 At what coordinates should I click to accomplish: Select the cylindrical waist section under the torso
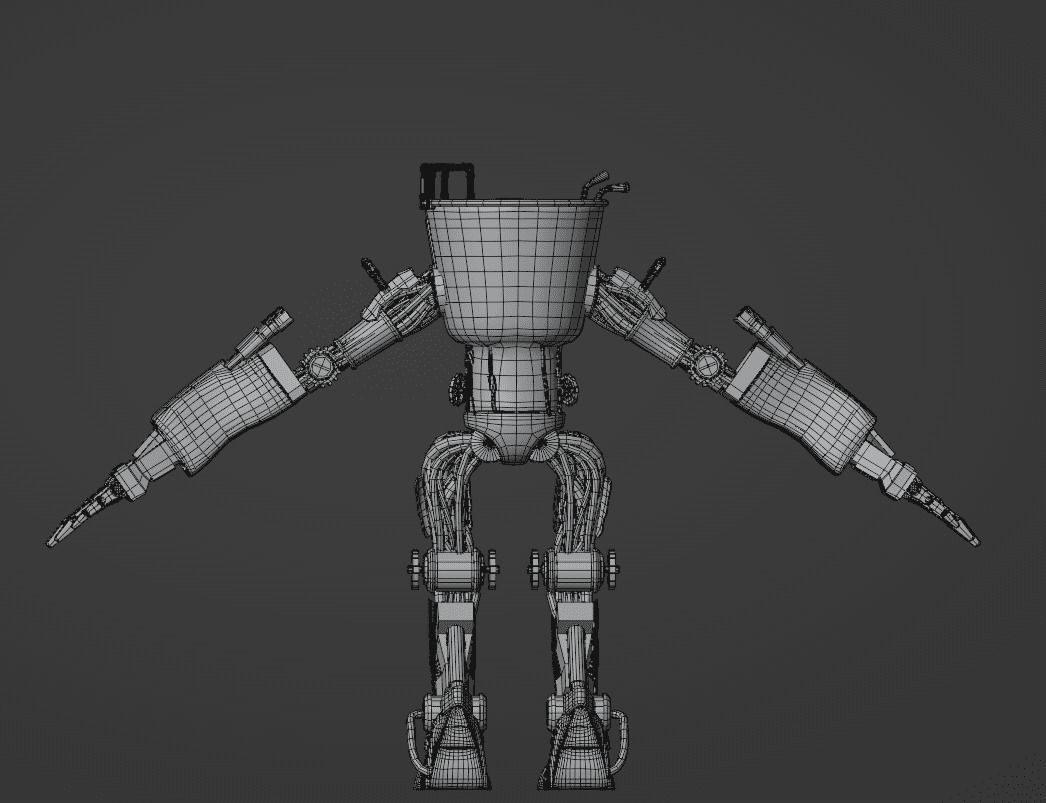(x=512, y=379)
